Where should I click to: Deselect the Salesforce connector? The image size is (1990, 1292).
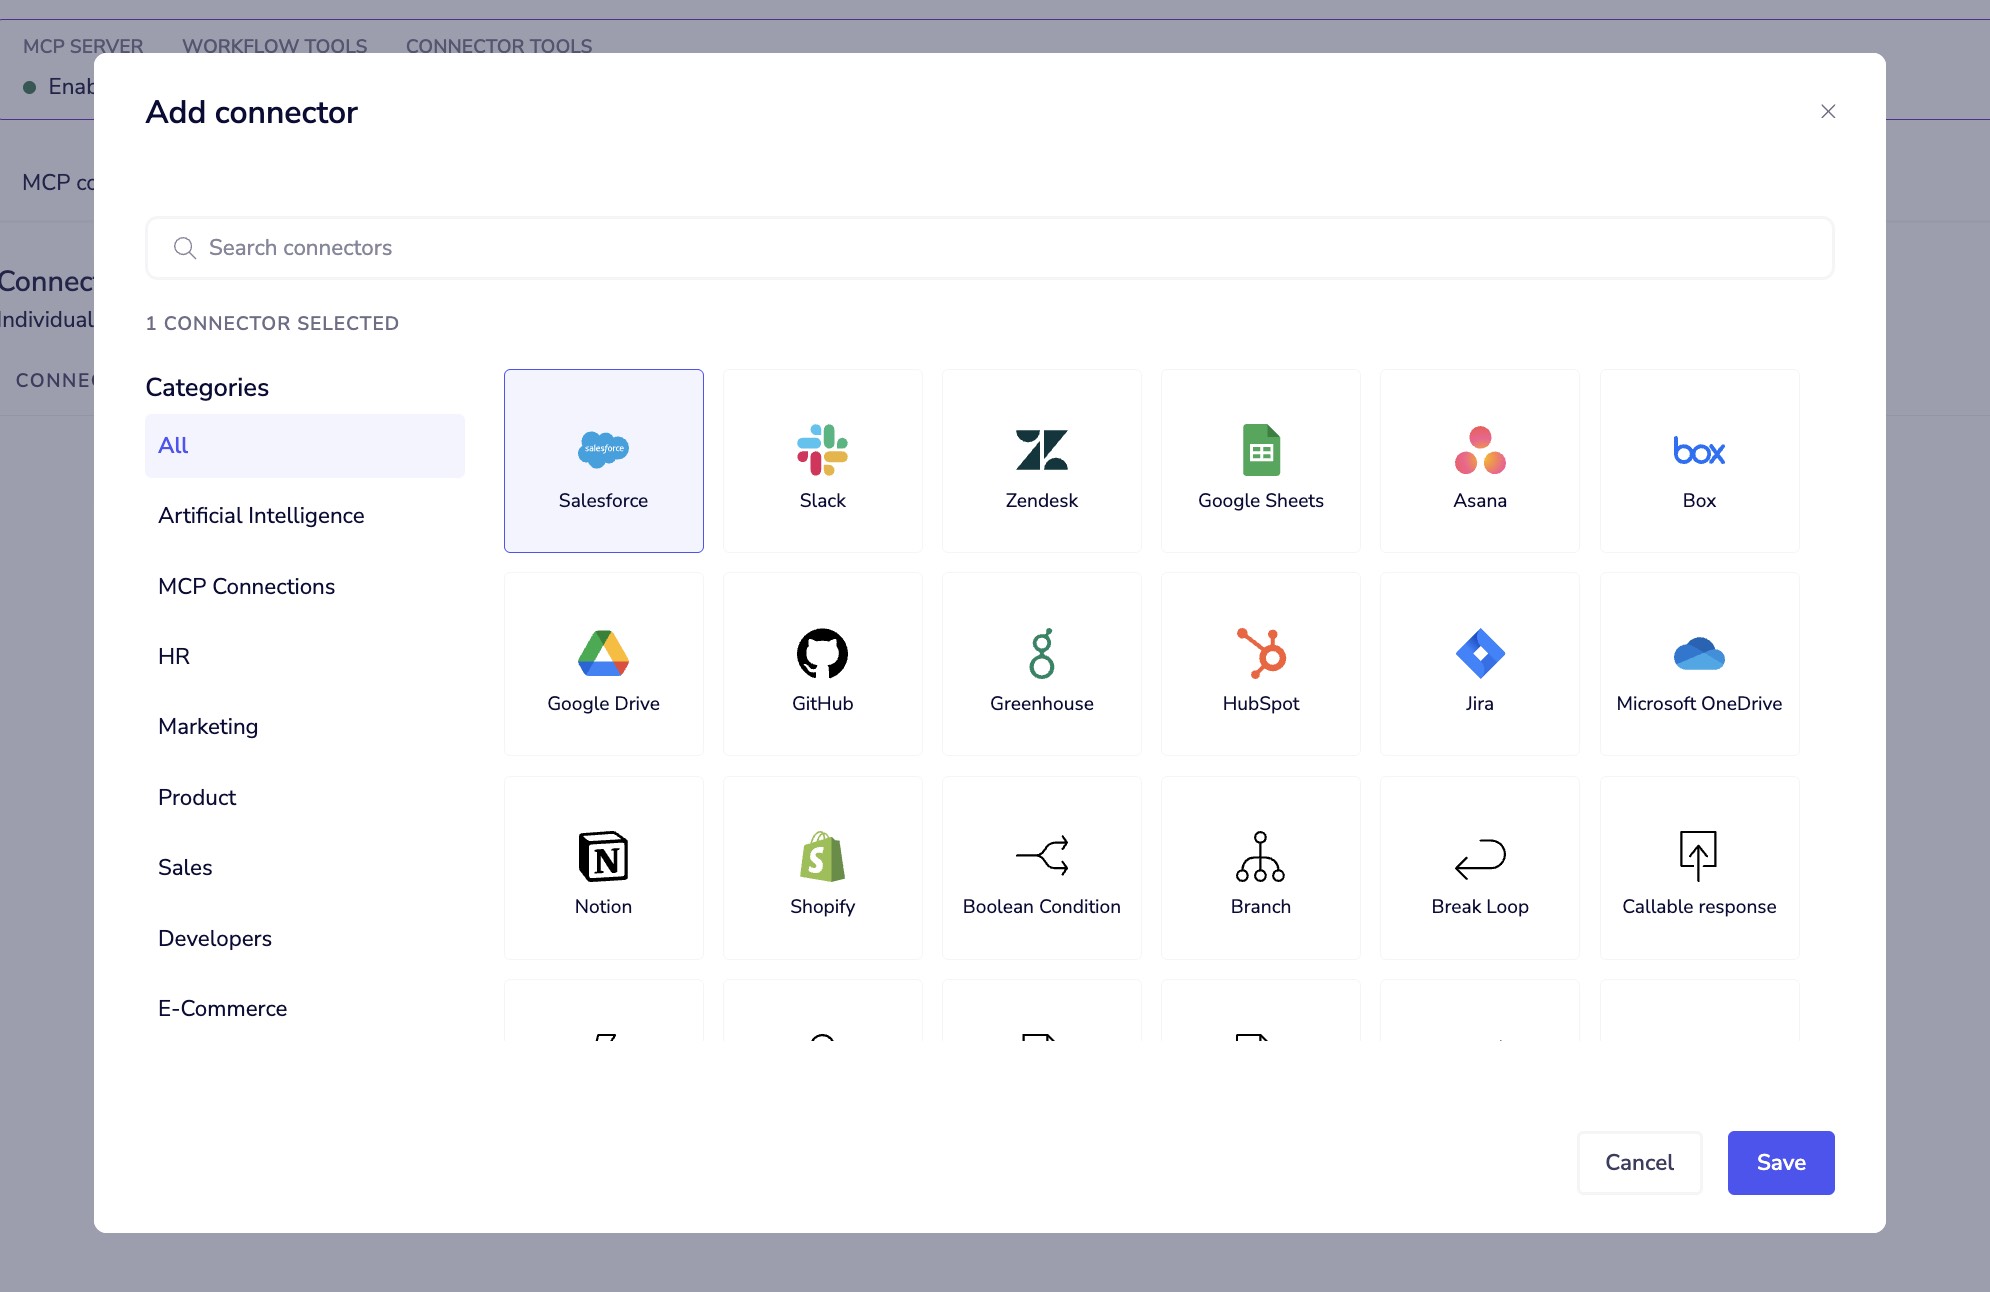(603, 460)
